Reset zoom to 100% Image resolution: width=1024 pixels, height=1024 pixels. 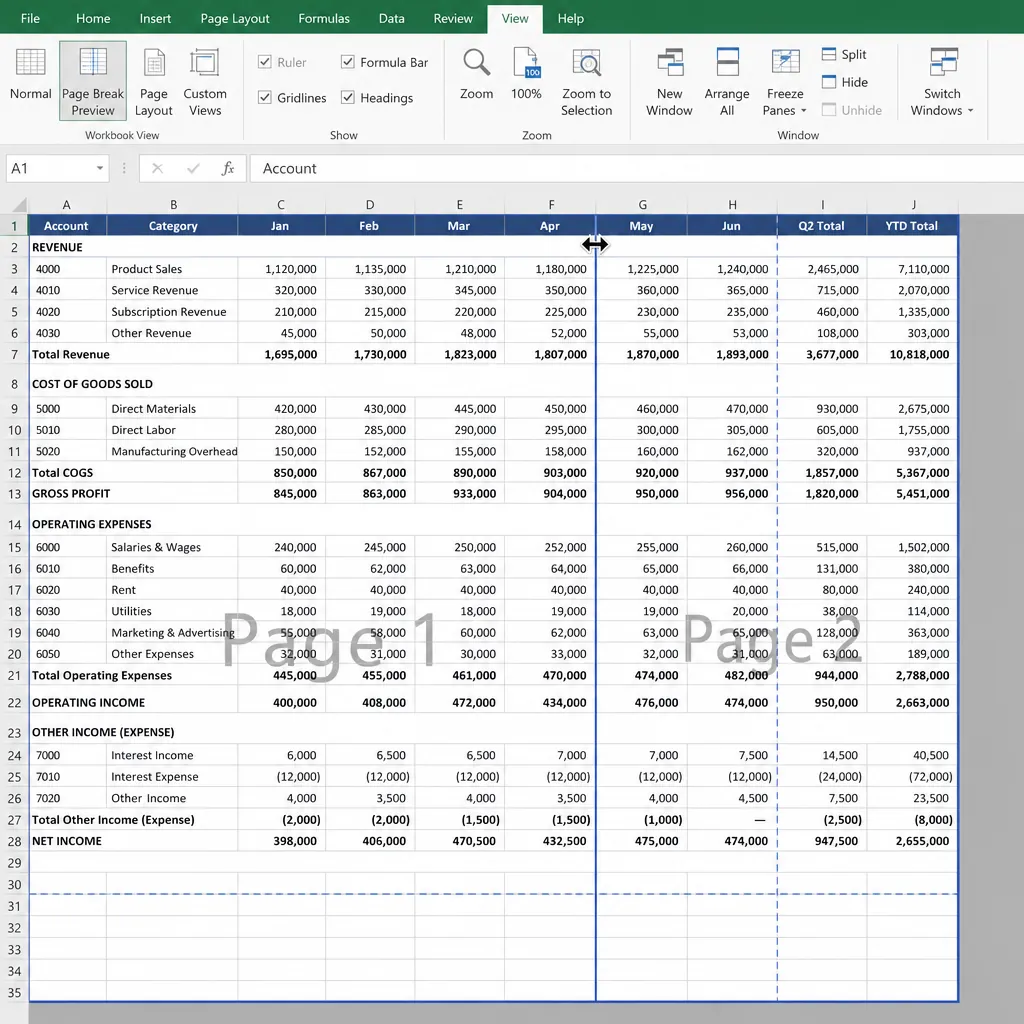pyautogui.click(x=526, y=74)
